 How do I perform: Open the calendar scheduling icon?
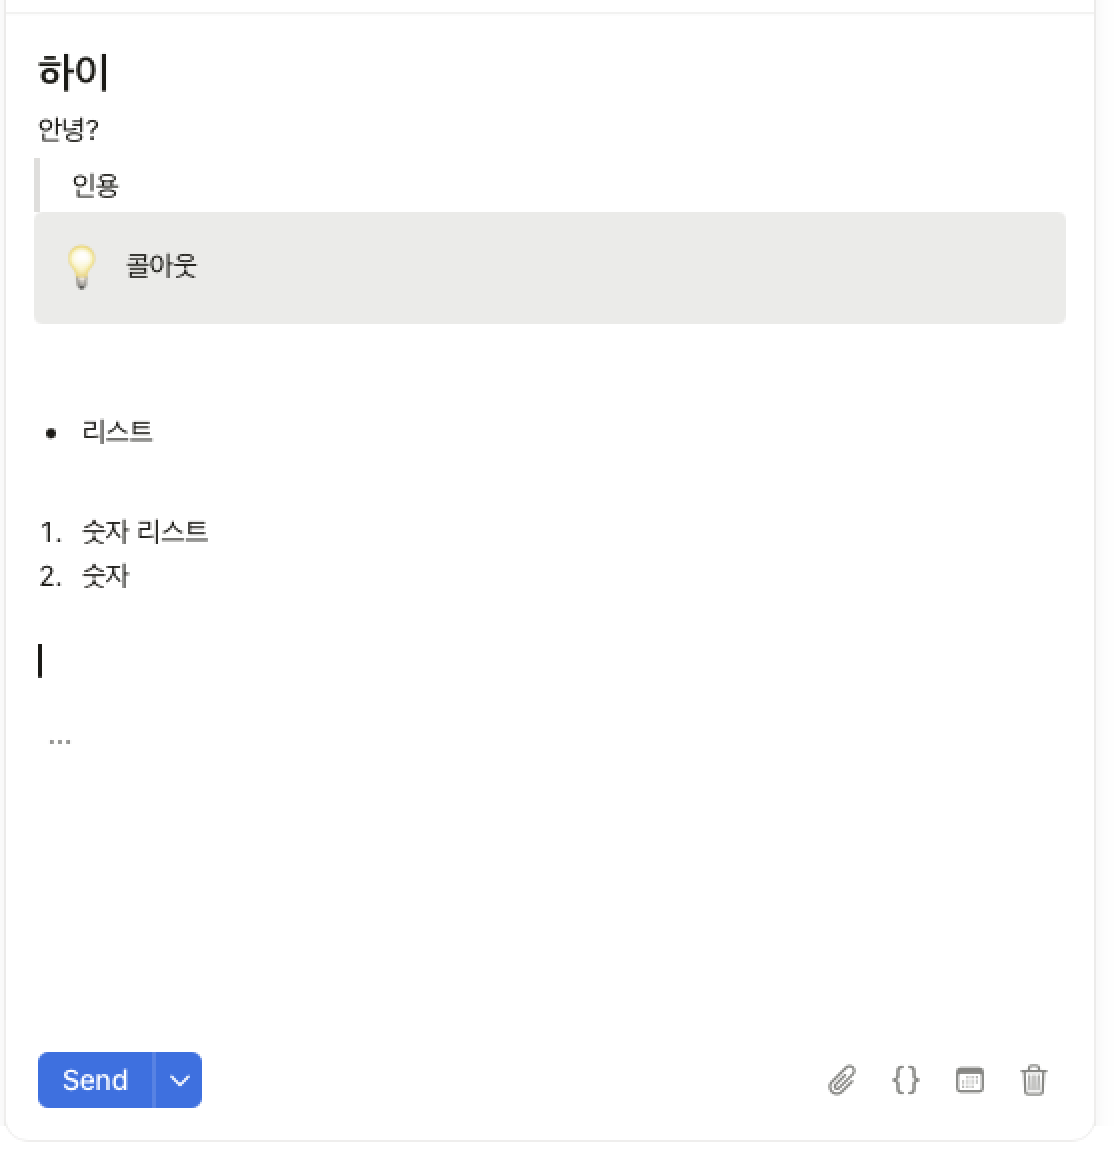(x=970, y=1080)
